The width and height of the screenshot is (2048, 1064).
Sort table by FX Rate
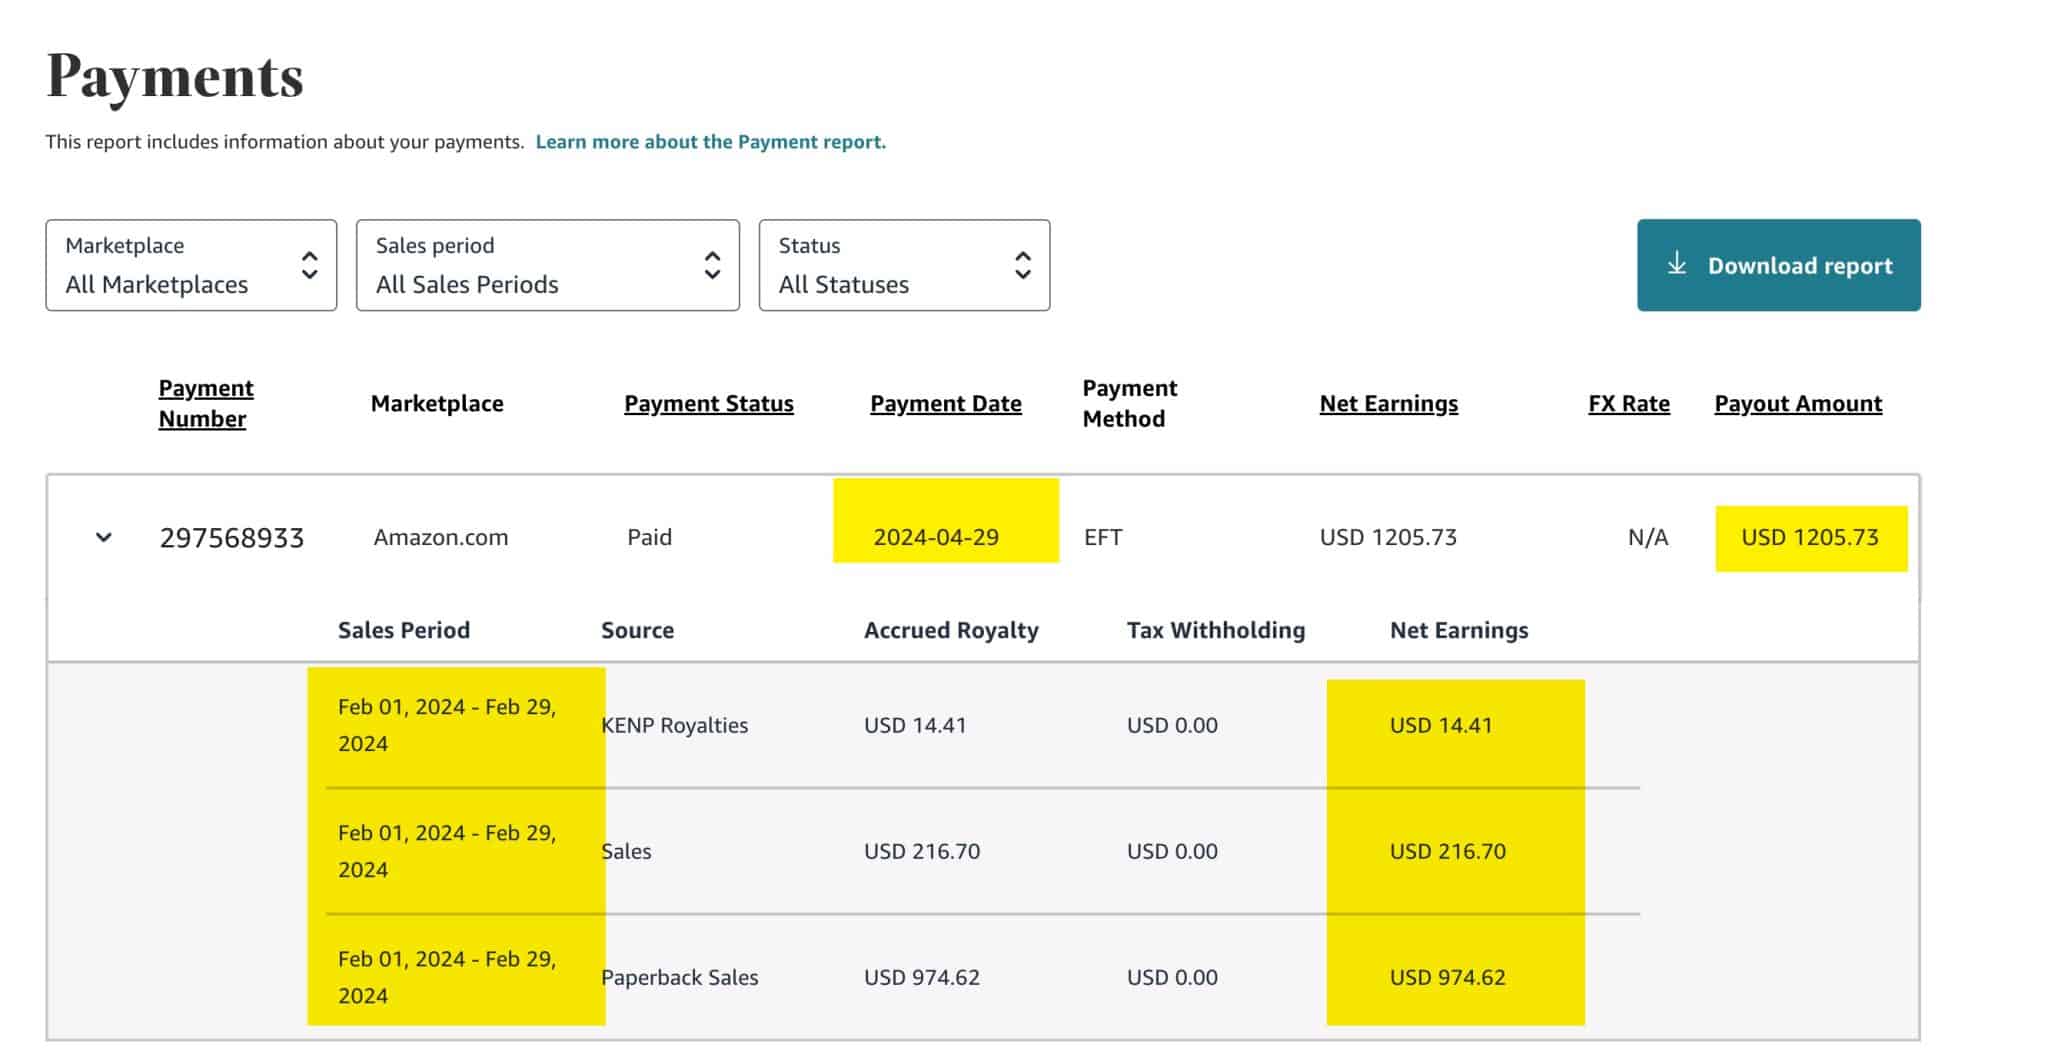coord(1629,403)
